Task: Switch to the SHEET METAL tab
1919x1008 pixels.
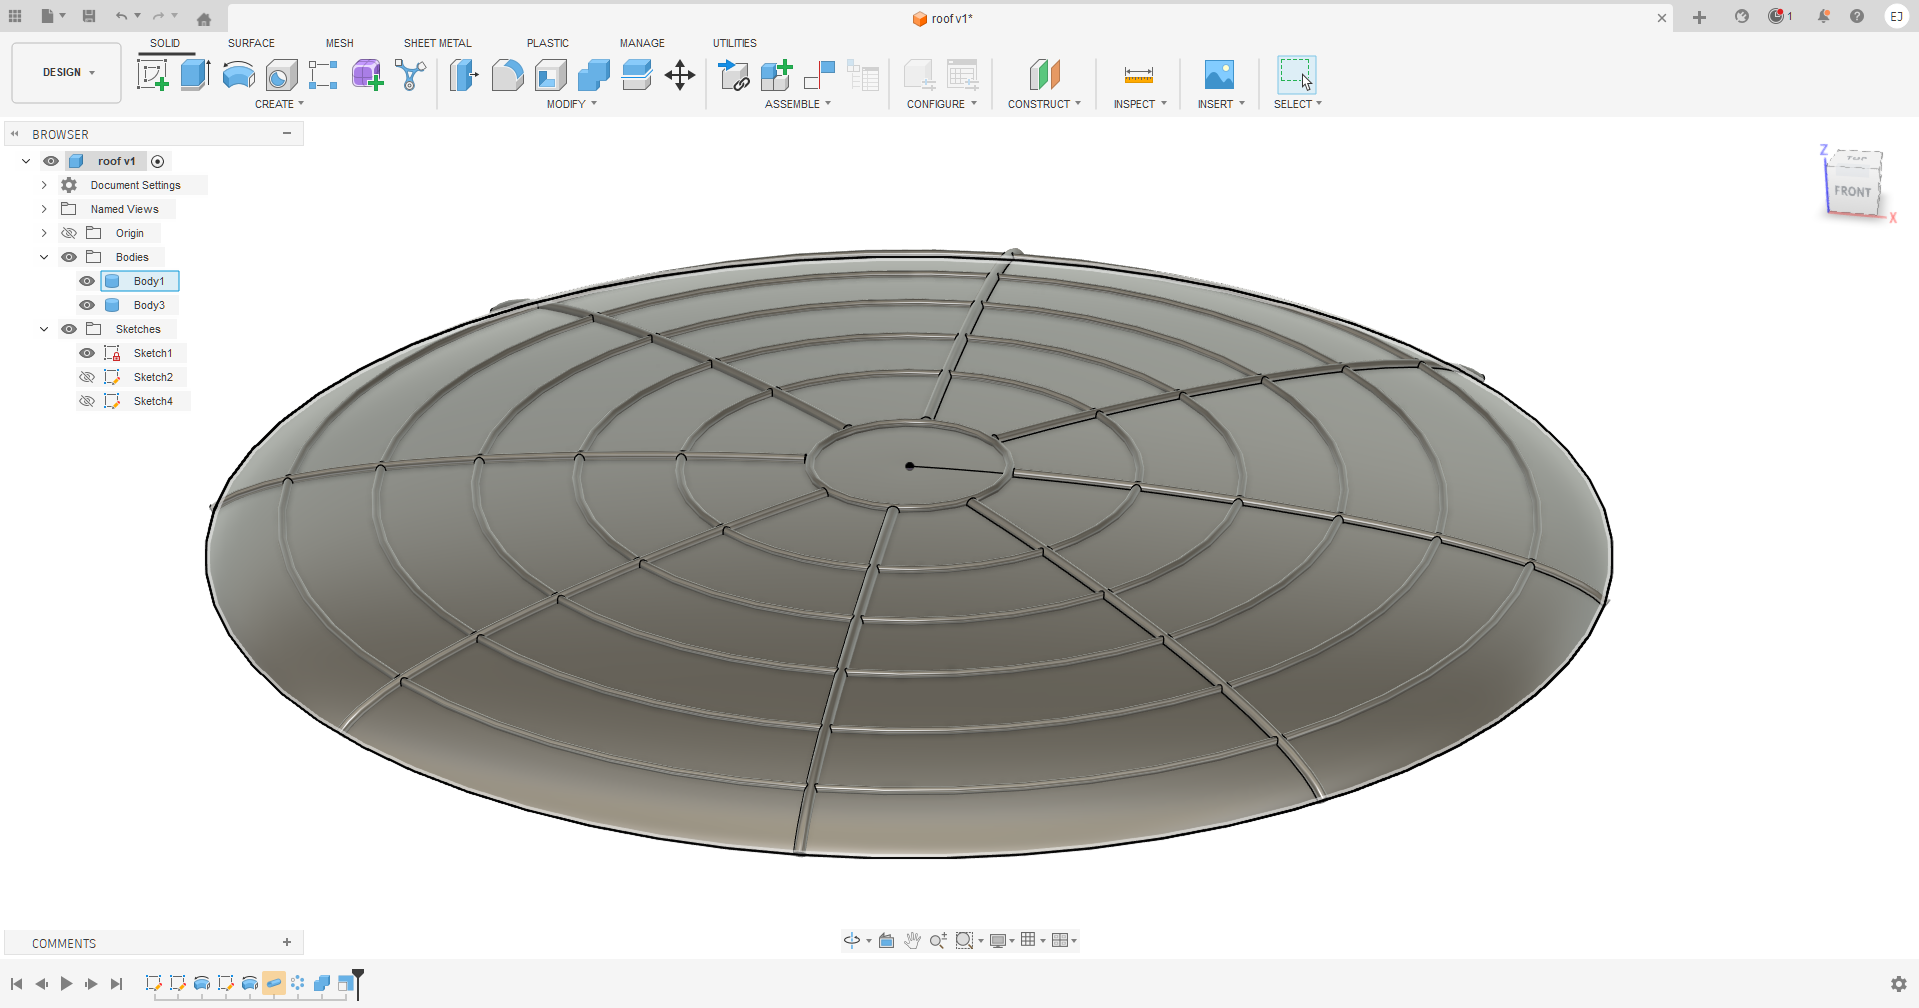Action: [437, 43]
